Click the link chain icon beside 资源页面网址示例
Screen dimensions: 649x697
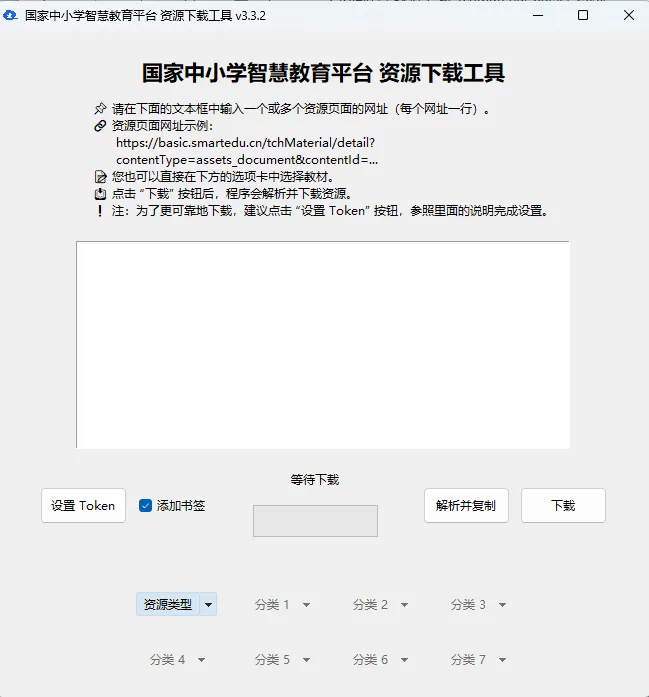100,126
